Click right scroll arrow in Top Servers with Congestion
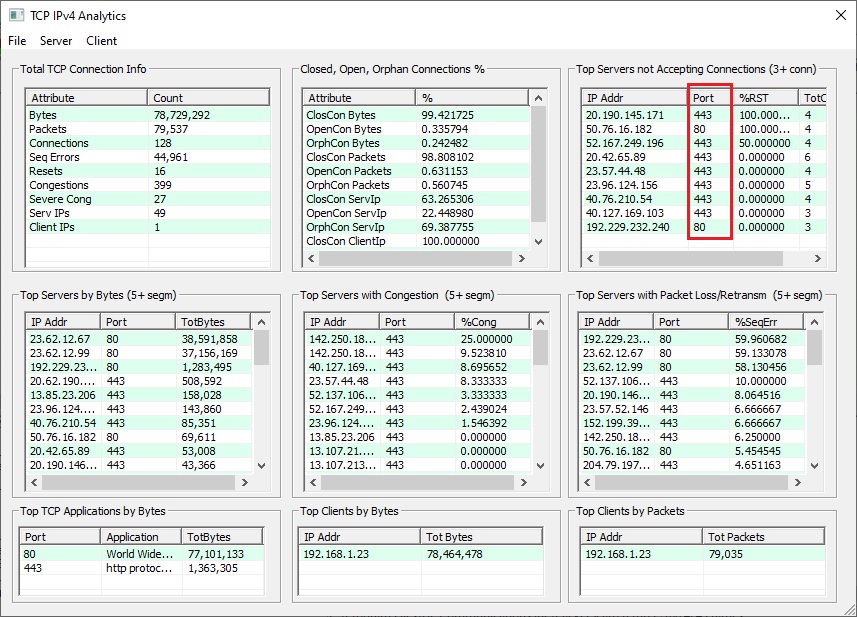Viewport: 857px width, 617px height. [524, 482]
